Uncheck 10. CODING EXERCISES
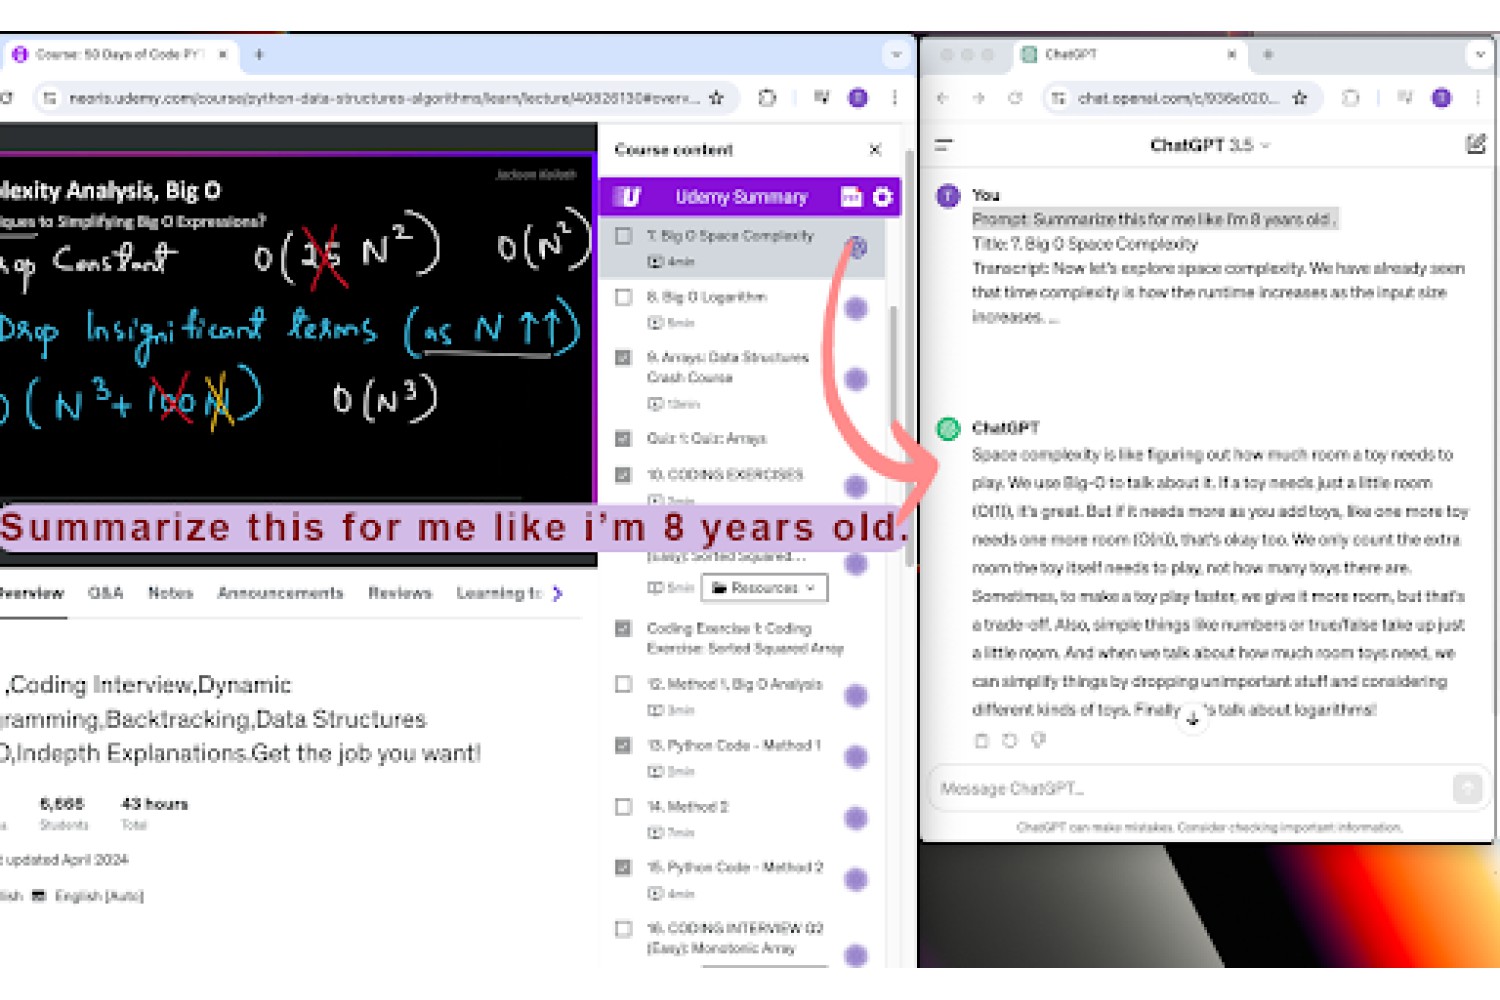The width and height of the screenshot is (1500, 1000). tap(624, 475)
